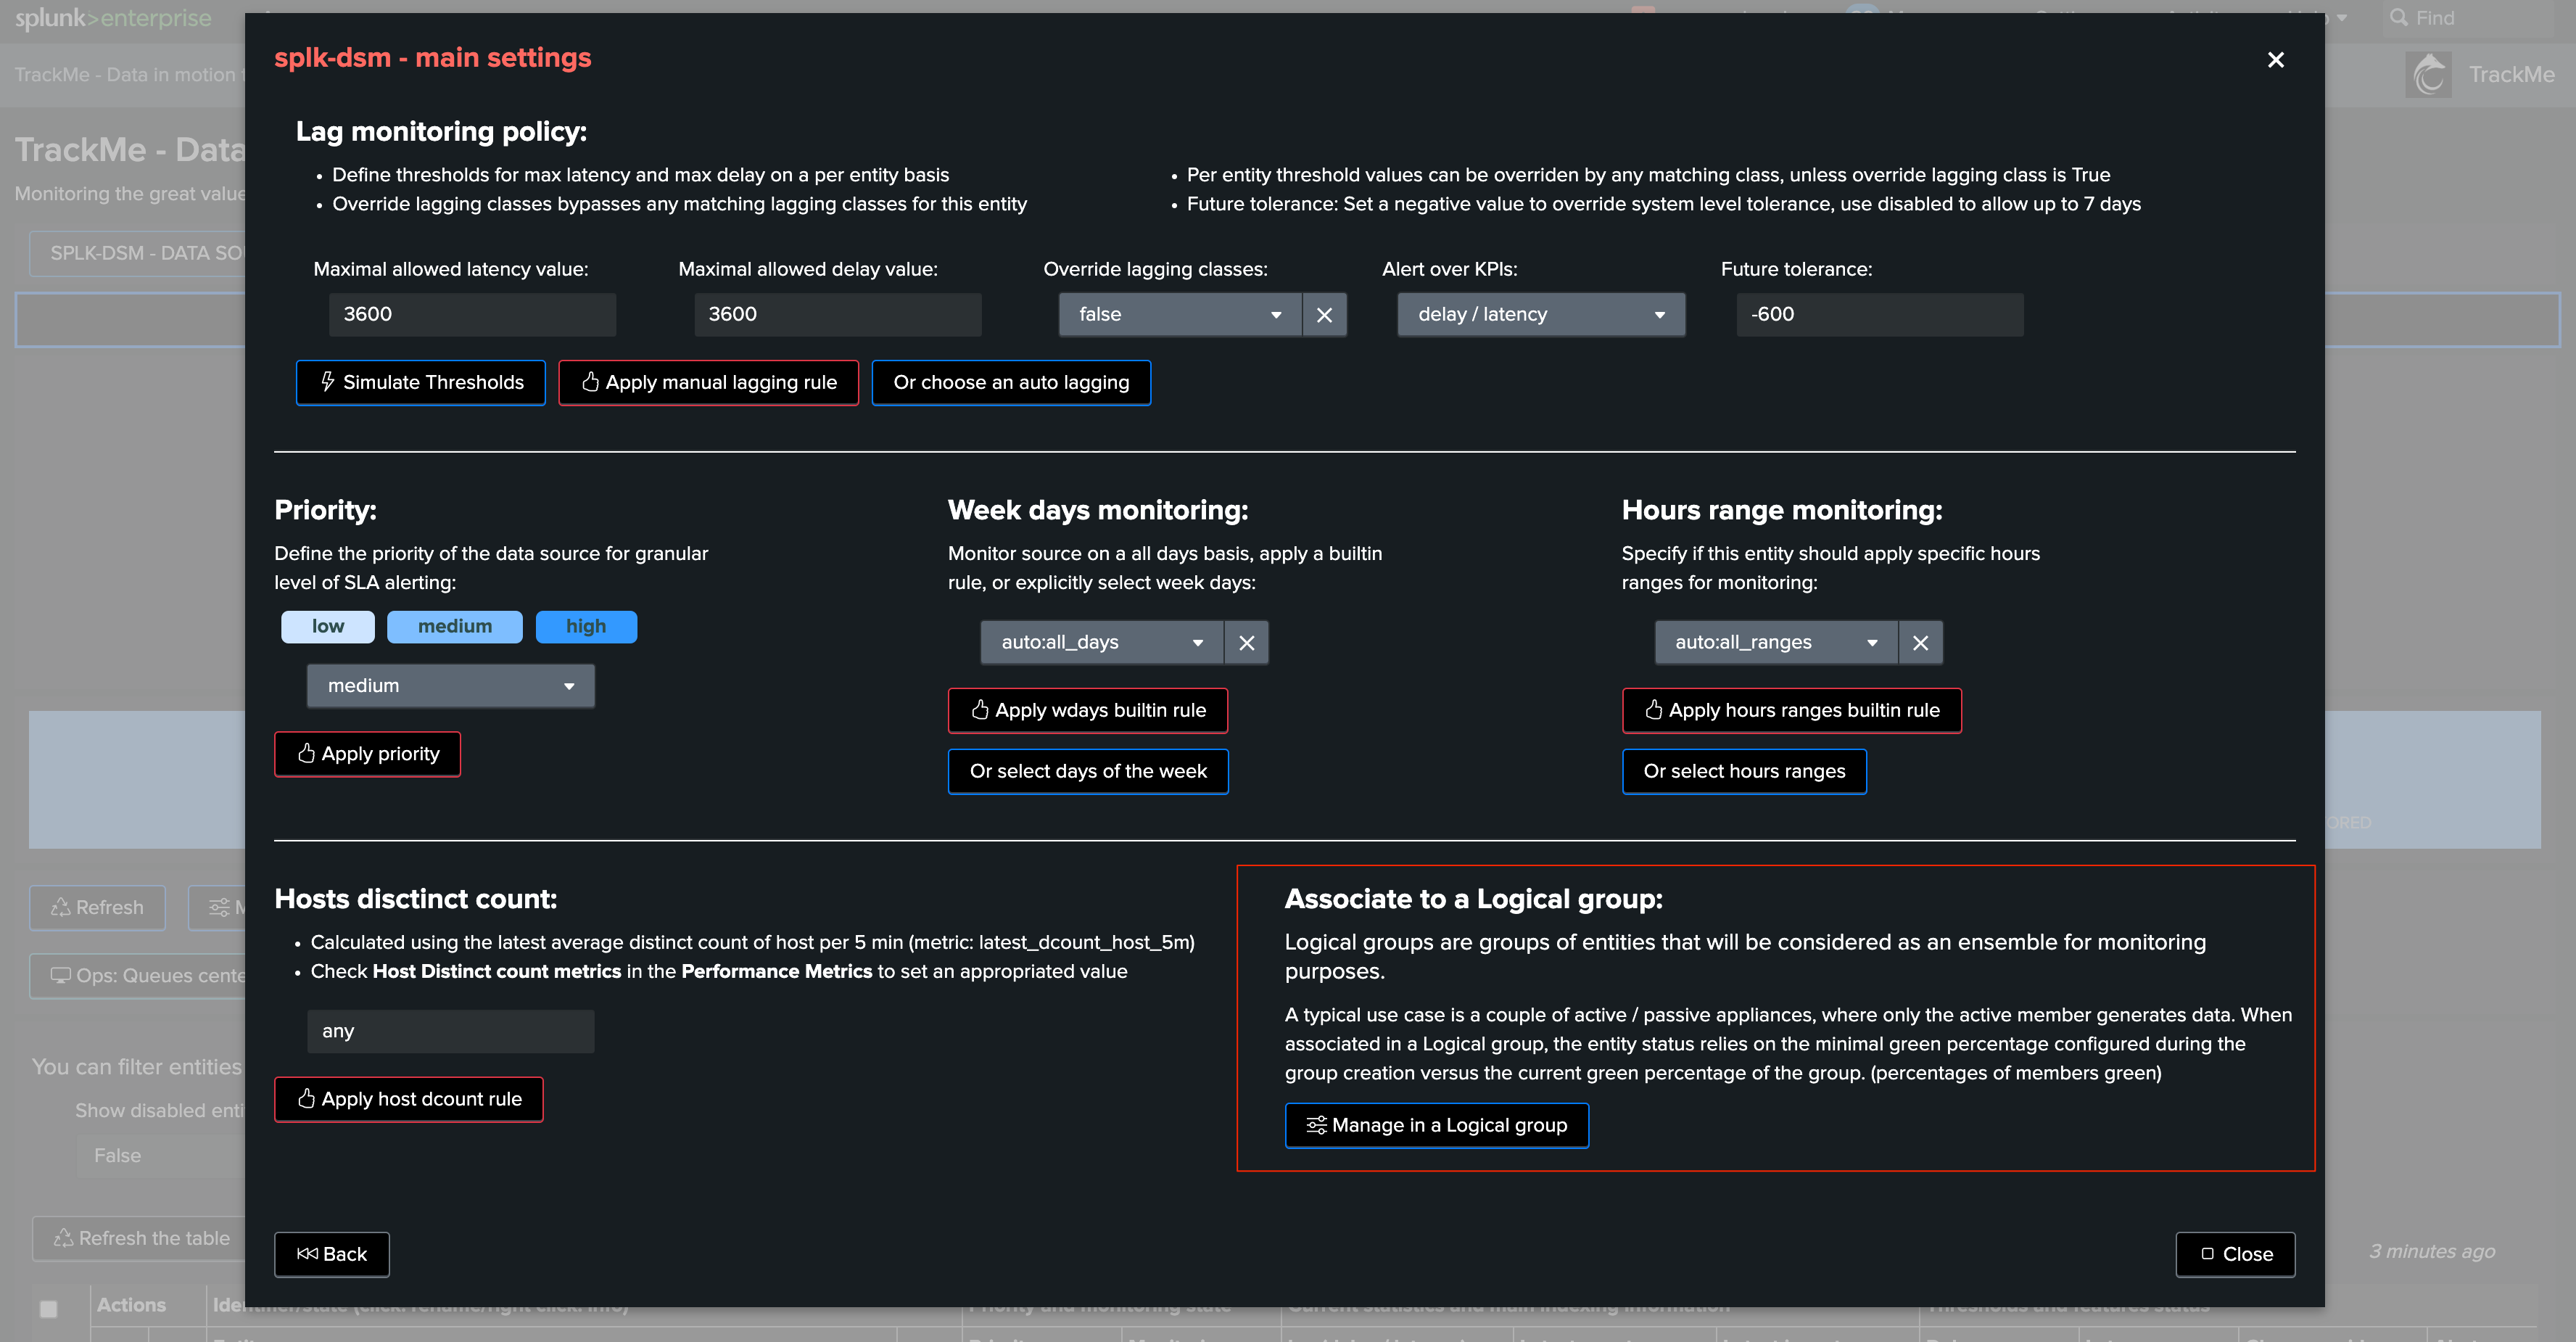
Task: Clear the auto:all_days week days selection
Action: 1246,643
